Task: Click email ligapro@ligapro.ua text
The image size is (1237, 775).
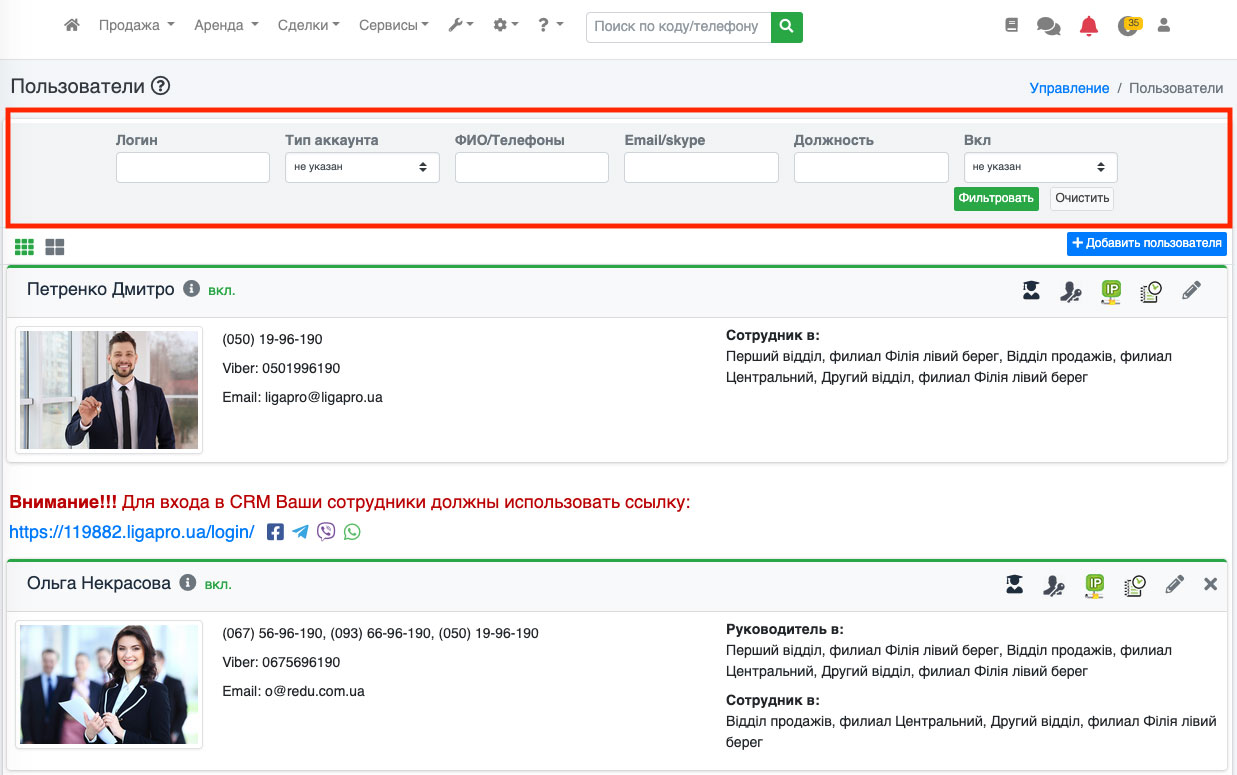Action: pos(323,397)
